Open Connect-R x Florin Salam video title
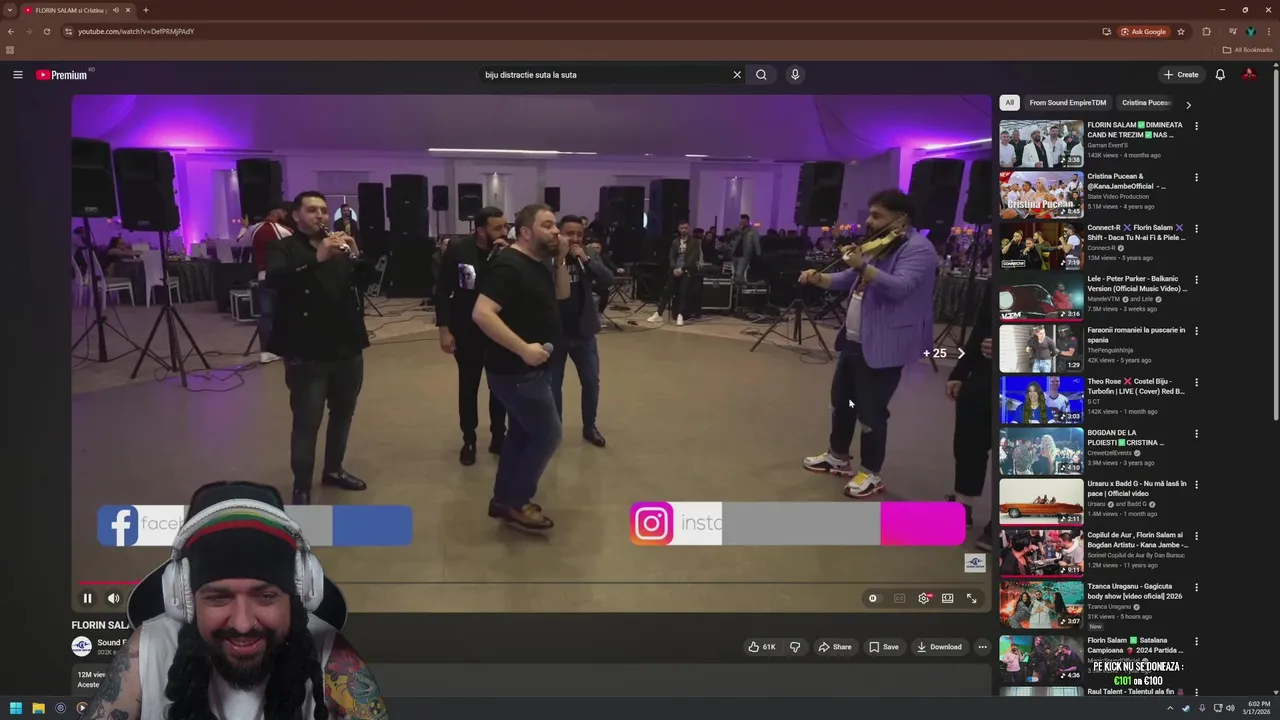 tap(1136, 232)
